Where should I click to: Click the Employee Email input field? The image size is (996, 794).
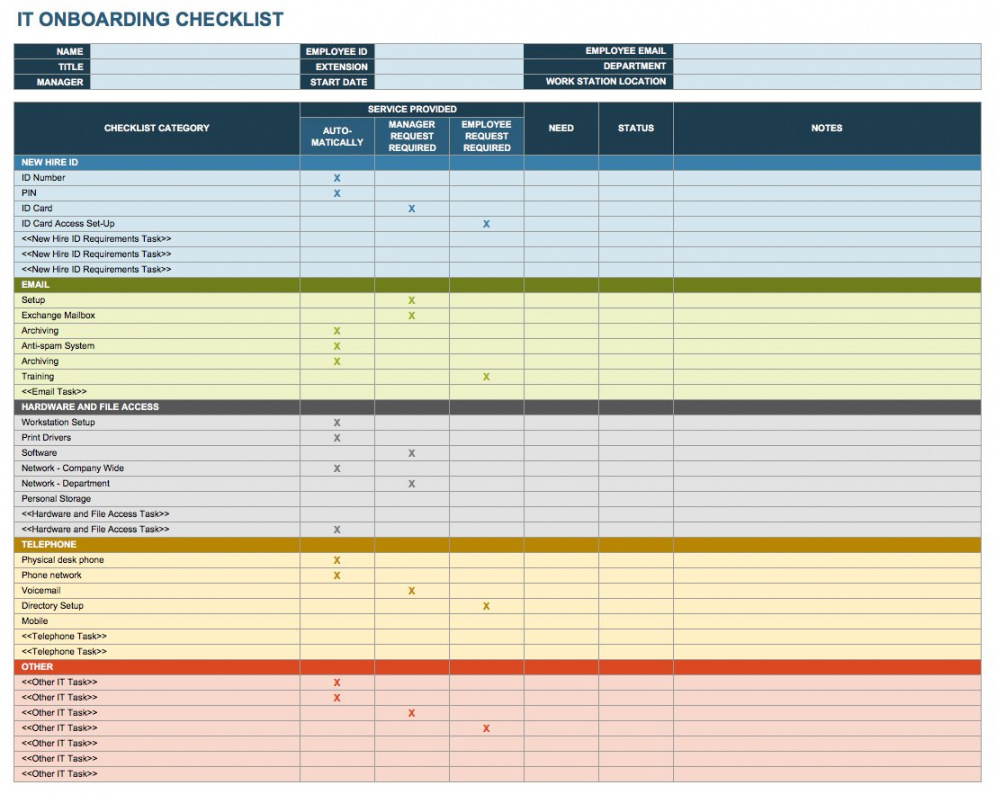click(826, 51)
